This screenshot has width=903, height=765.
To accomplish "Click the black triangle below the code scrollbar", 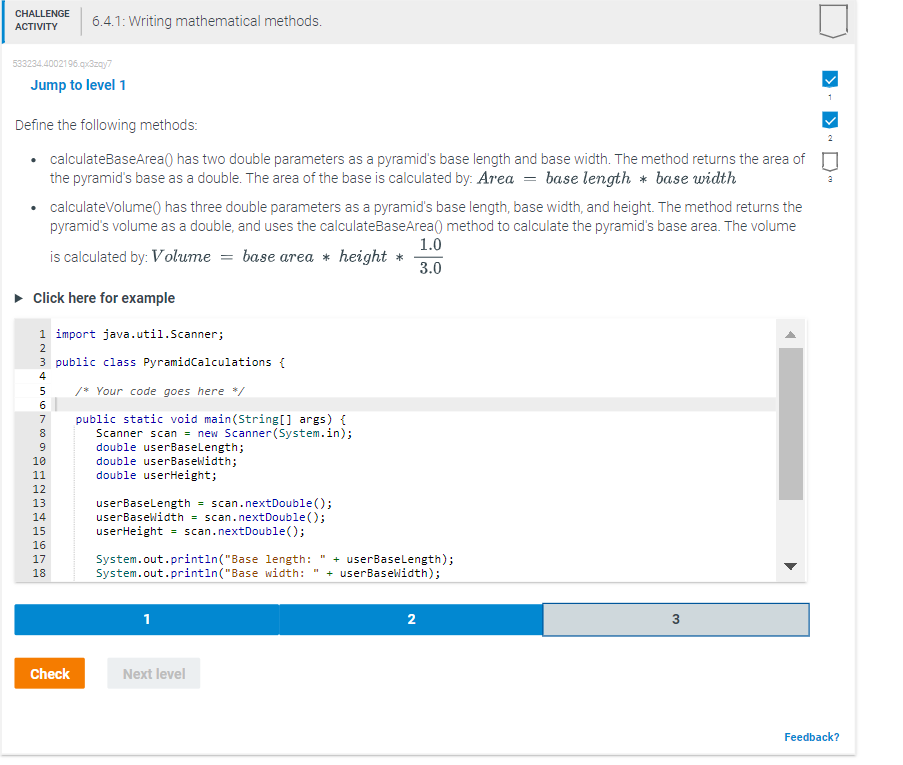I will (x=791, y=566).
